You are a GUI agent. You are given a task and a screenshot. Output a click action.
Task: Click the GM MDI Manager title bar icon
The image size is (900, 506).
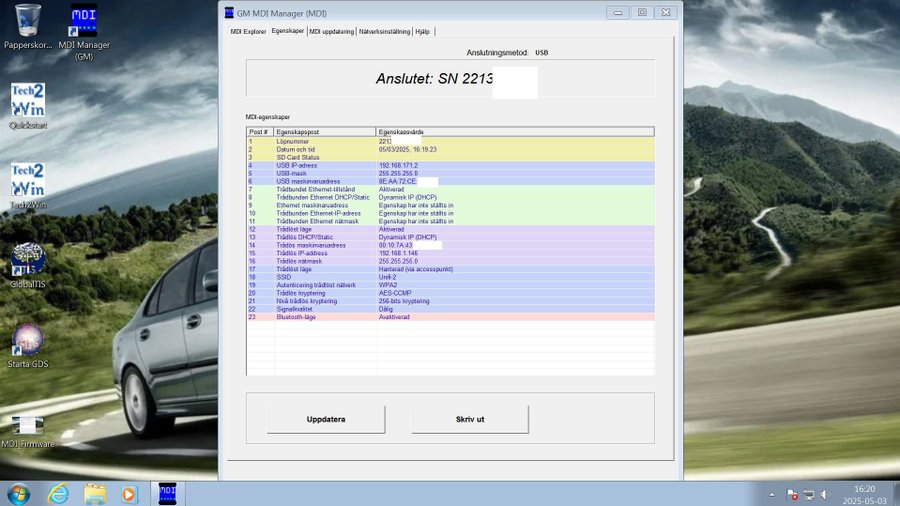tap(229, 13)
